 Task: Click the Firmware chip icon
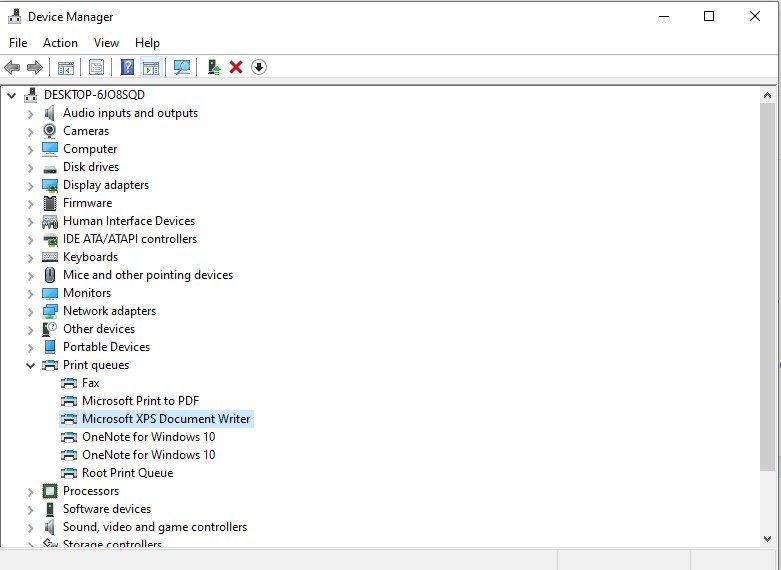coord(50,203)
